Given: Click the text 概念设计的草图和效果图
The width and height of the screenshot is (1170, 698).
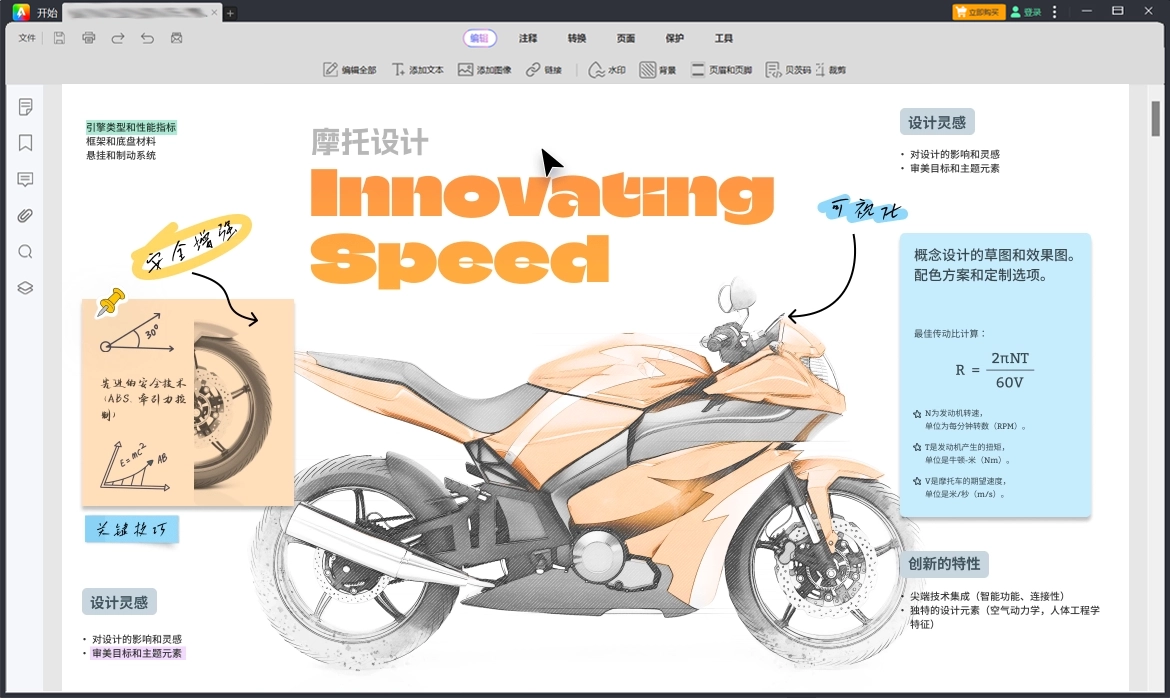Looking at the screenshot, I should click(995, 255).
